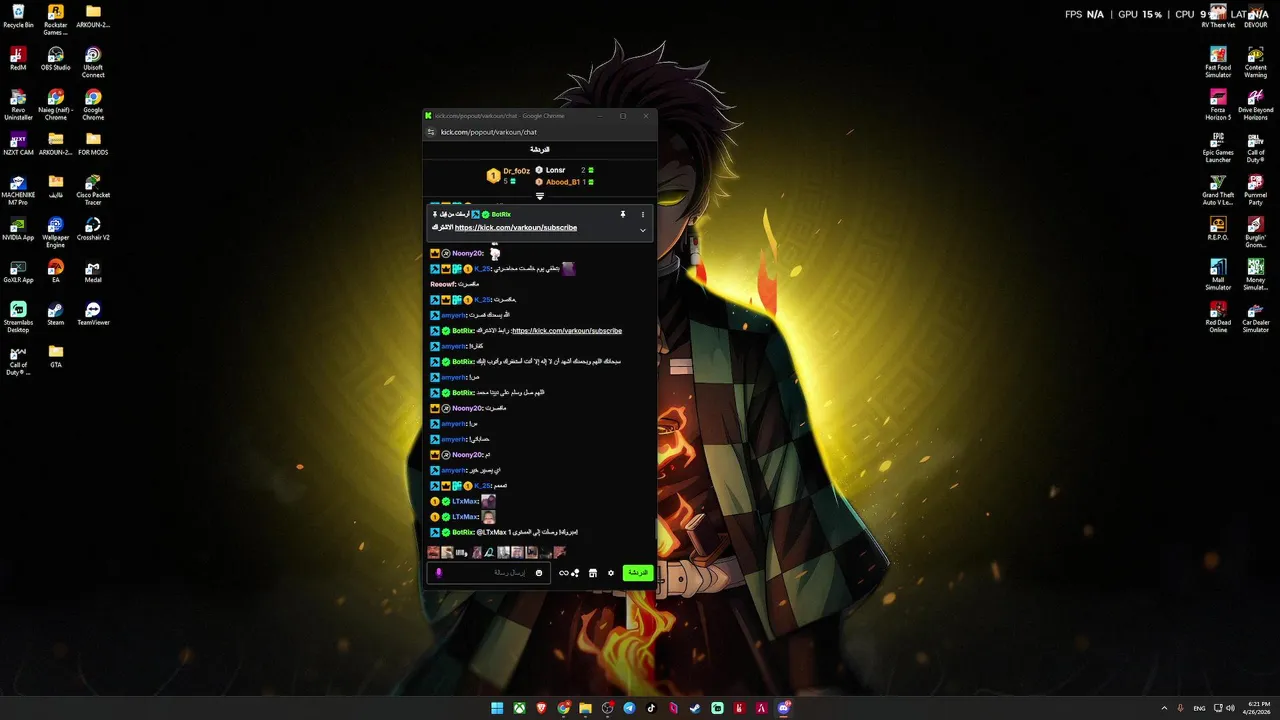Open Car Dealer Simulator desktop icon
Image resolution: width=1280 pixels, height=720 pixels.
[1256, 317]
